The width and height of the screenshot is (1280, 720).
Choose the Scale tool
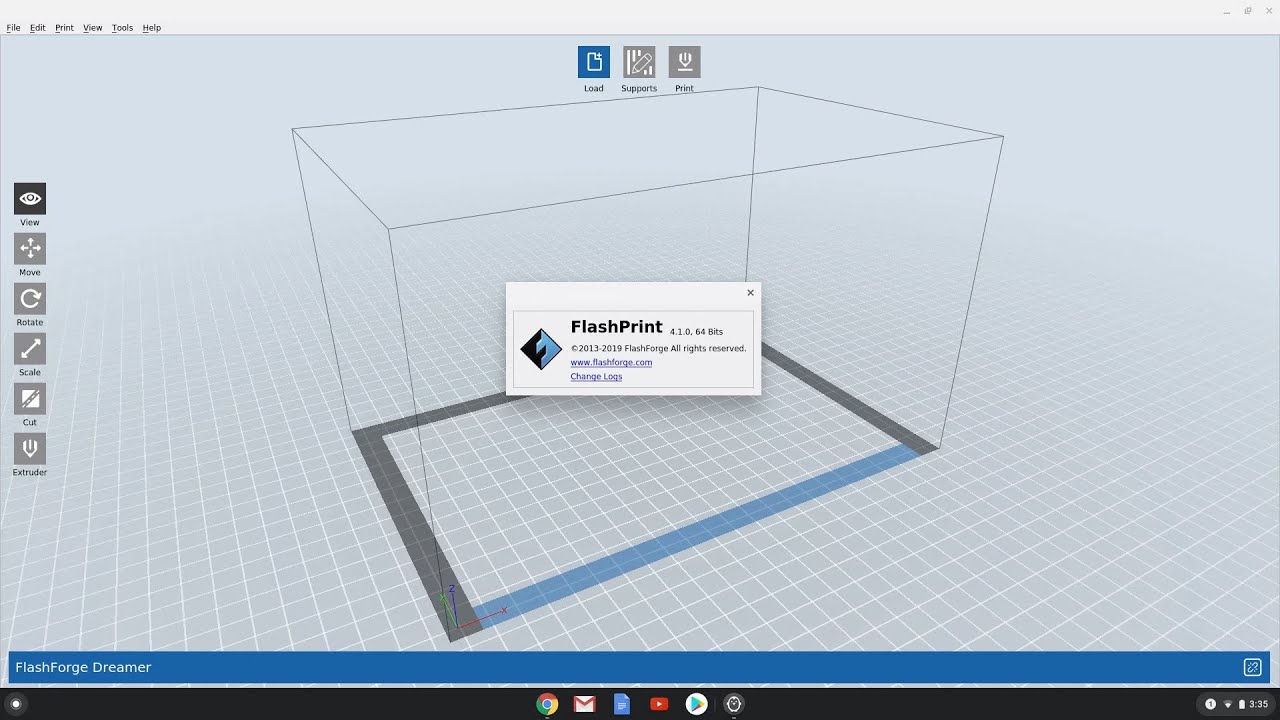tap(30, 349)
